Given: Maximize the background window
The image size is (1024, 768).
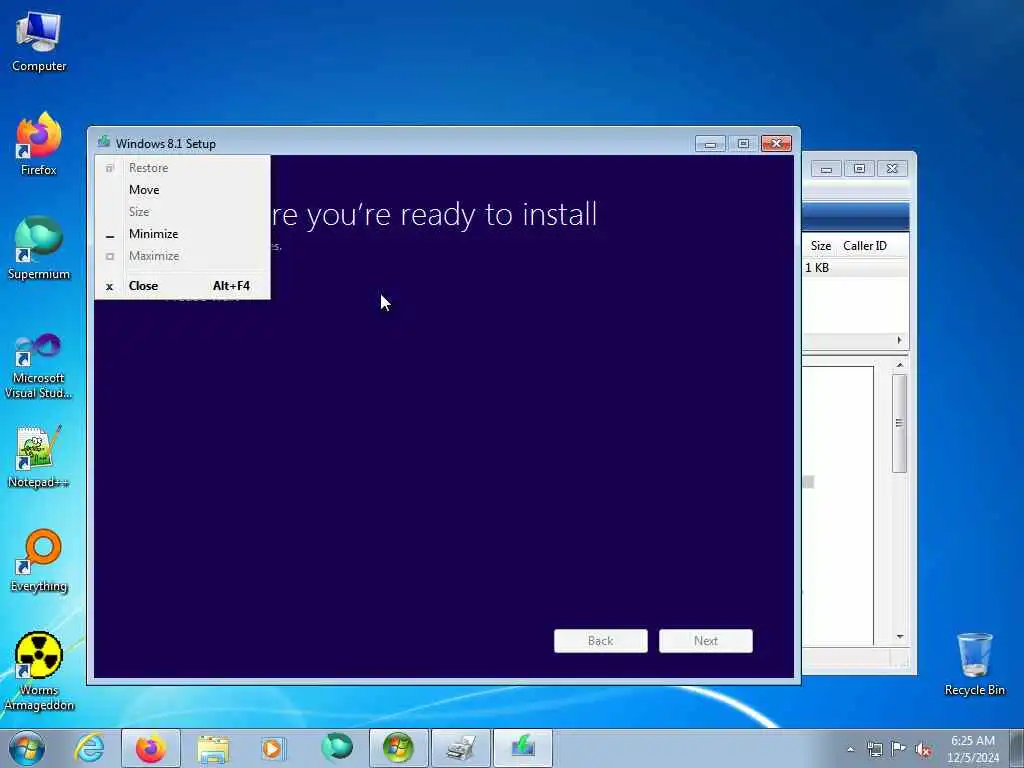Looking at the screenshot, I should click(859, 169).
